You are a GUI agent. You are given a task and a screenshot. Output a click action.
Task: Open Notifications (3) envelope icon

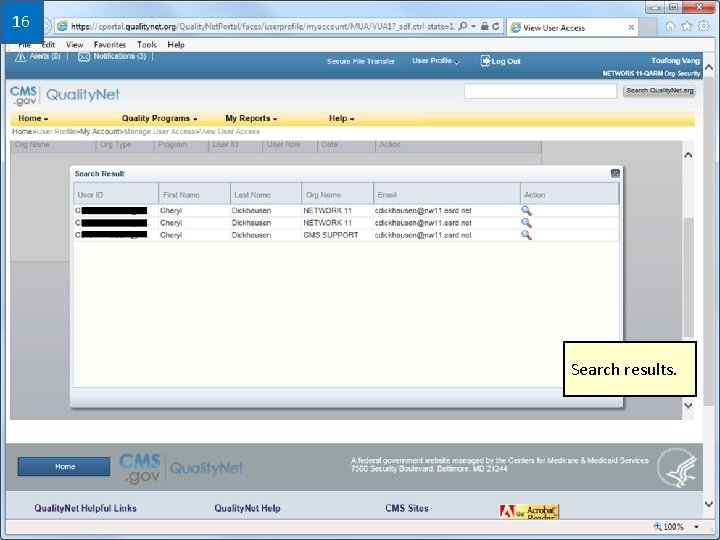point(84,57)
